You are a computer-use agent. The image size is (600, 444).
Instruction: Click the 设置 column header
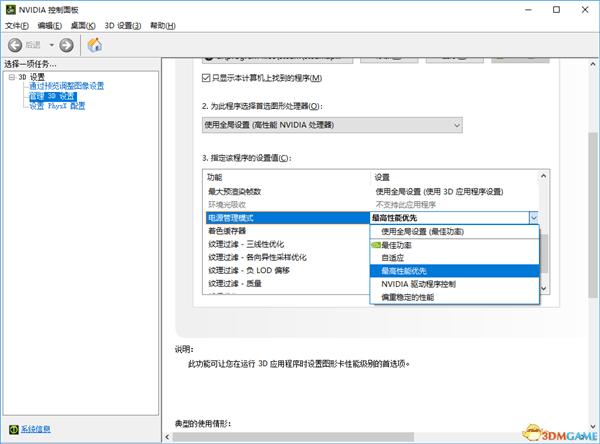click(455, 177)
